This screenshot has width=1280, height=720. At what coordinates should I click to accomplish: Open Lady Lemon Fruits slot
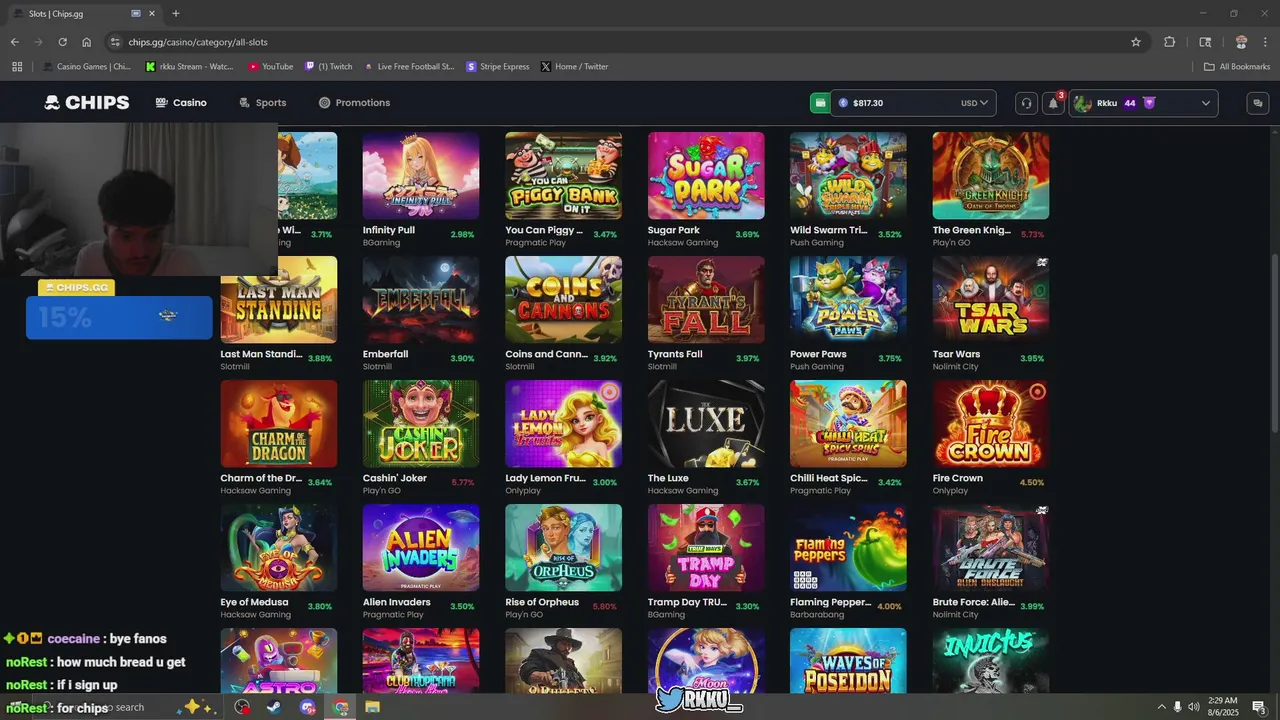(563, 424)
